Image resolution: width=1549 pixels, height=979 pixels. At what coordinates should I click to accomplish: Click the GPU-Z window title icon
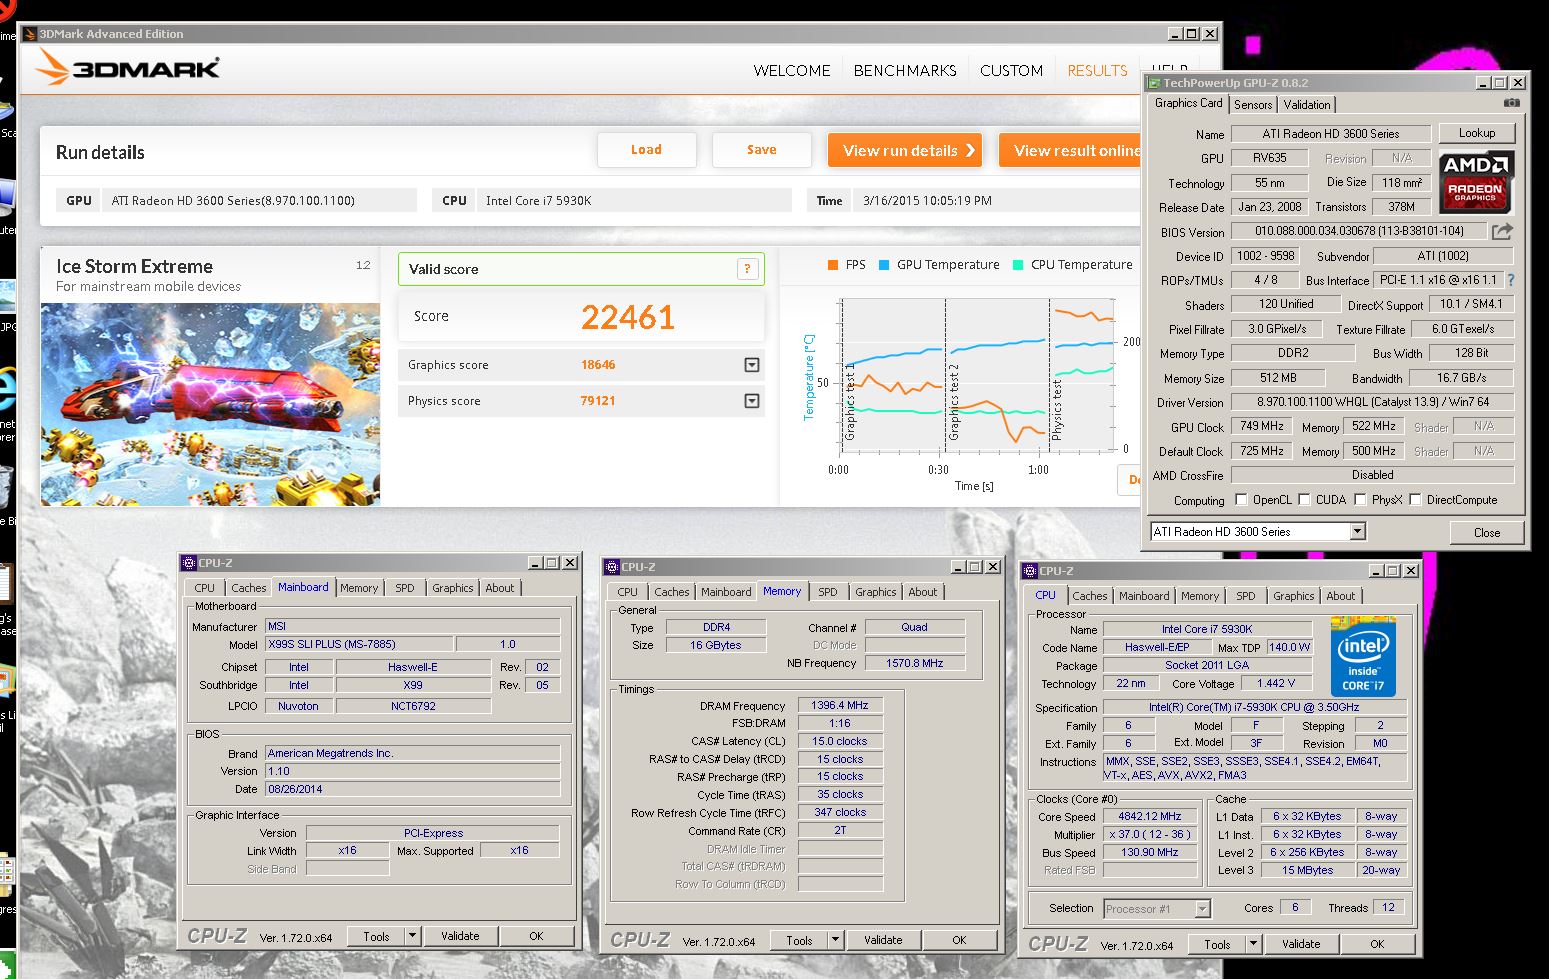tap(1154, 83)
